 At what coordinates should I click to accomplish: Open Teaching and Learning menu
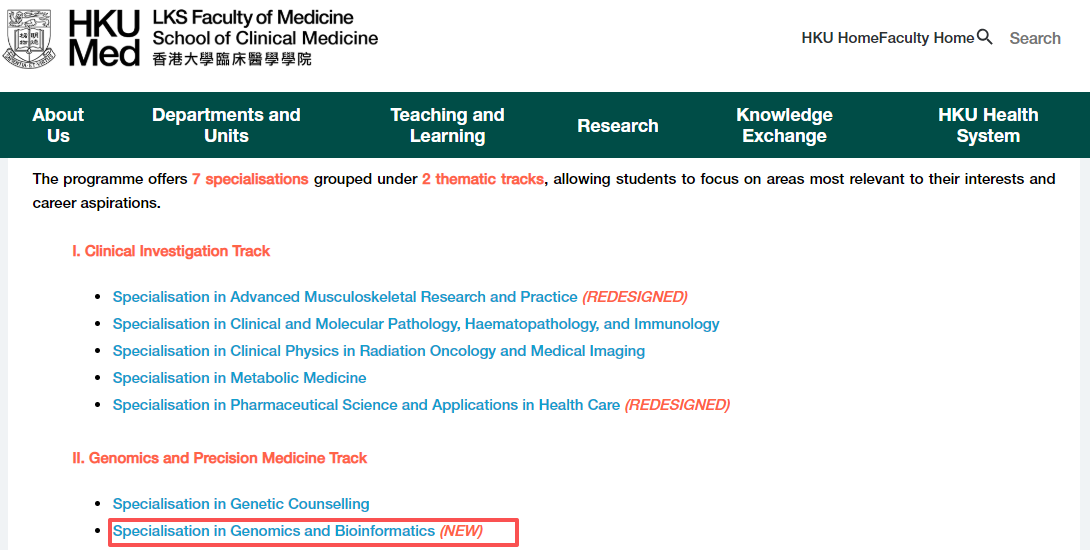point(447,125)
